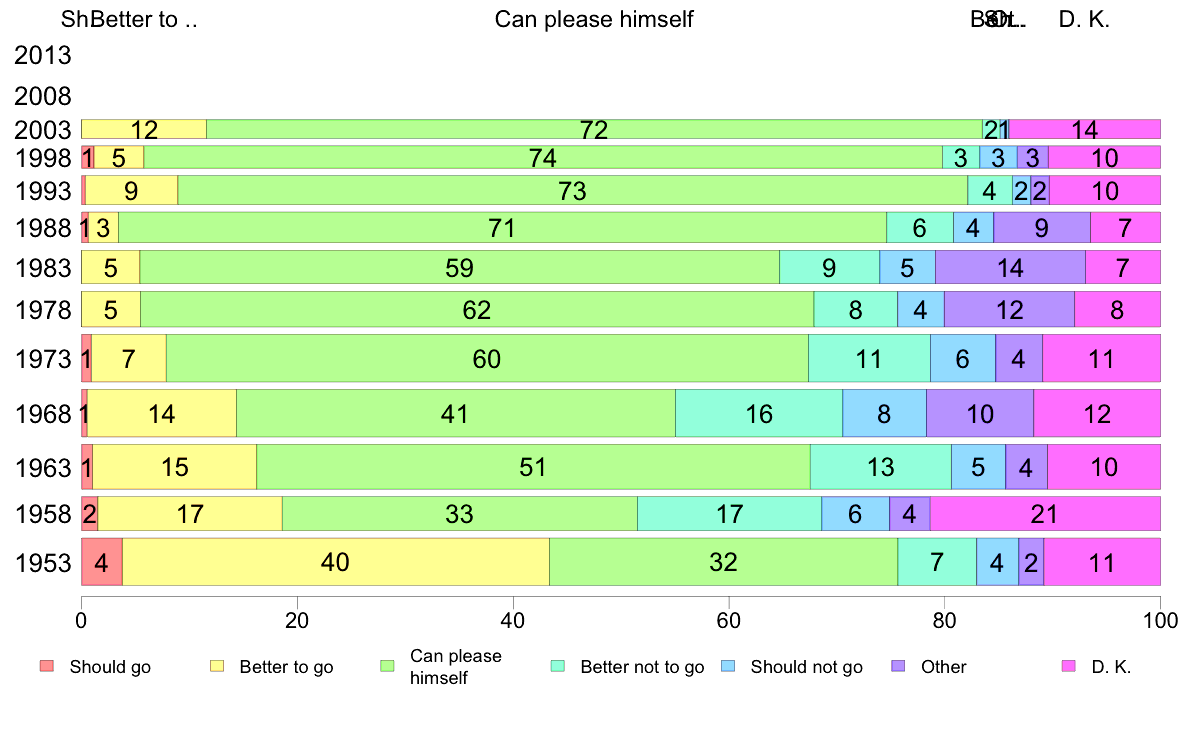1188x736 pixels.
Task: Click the 1963 blue segment labeled 5
Action: (978, 467)
